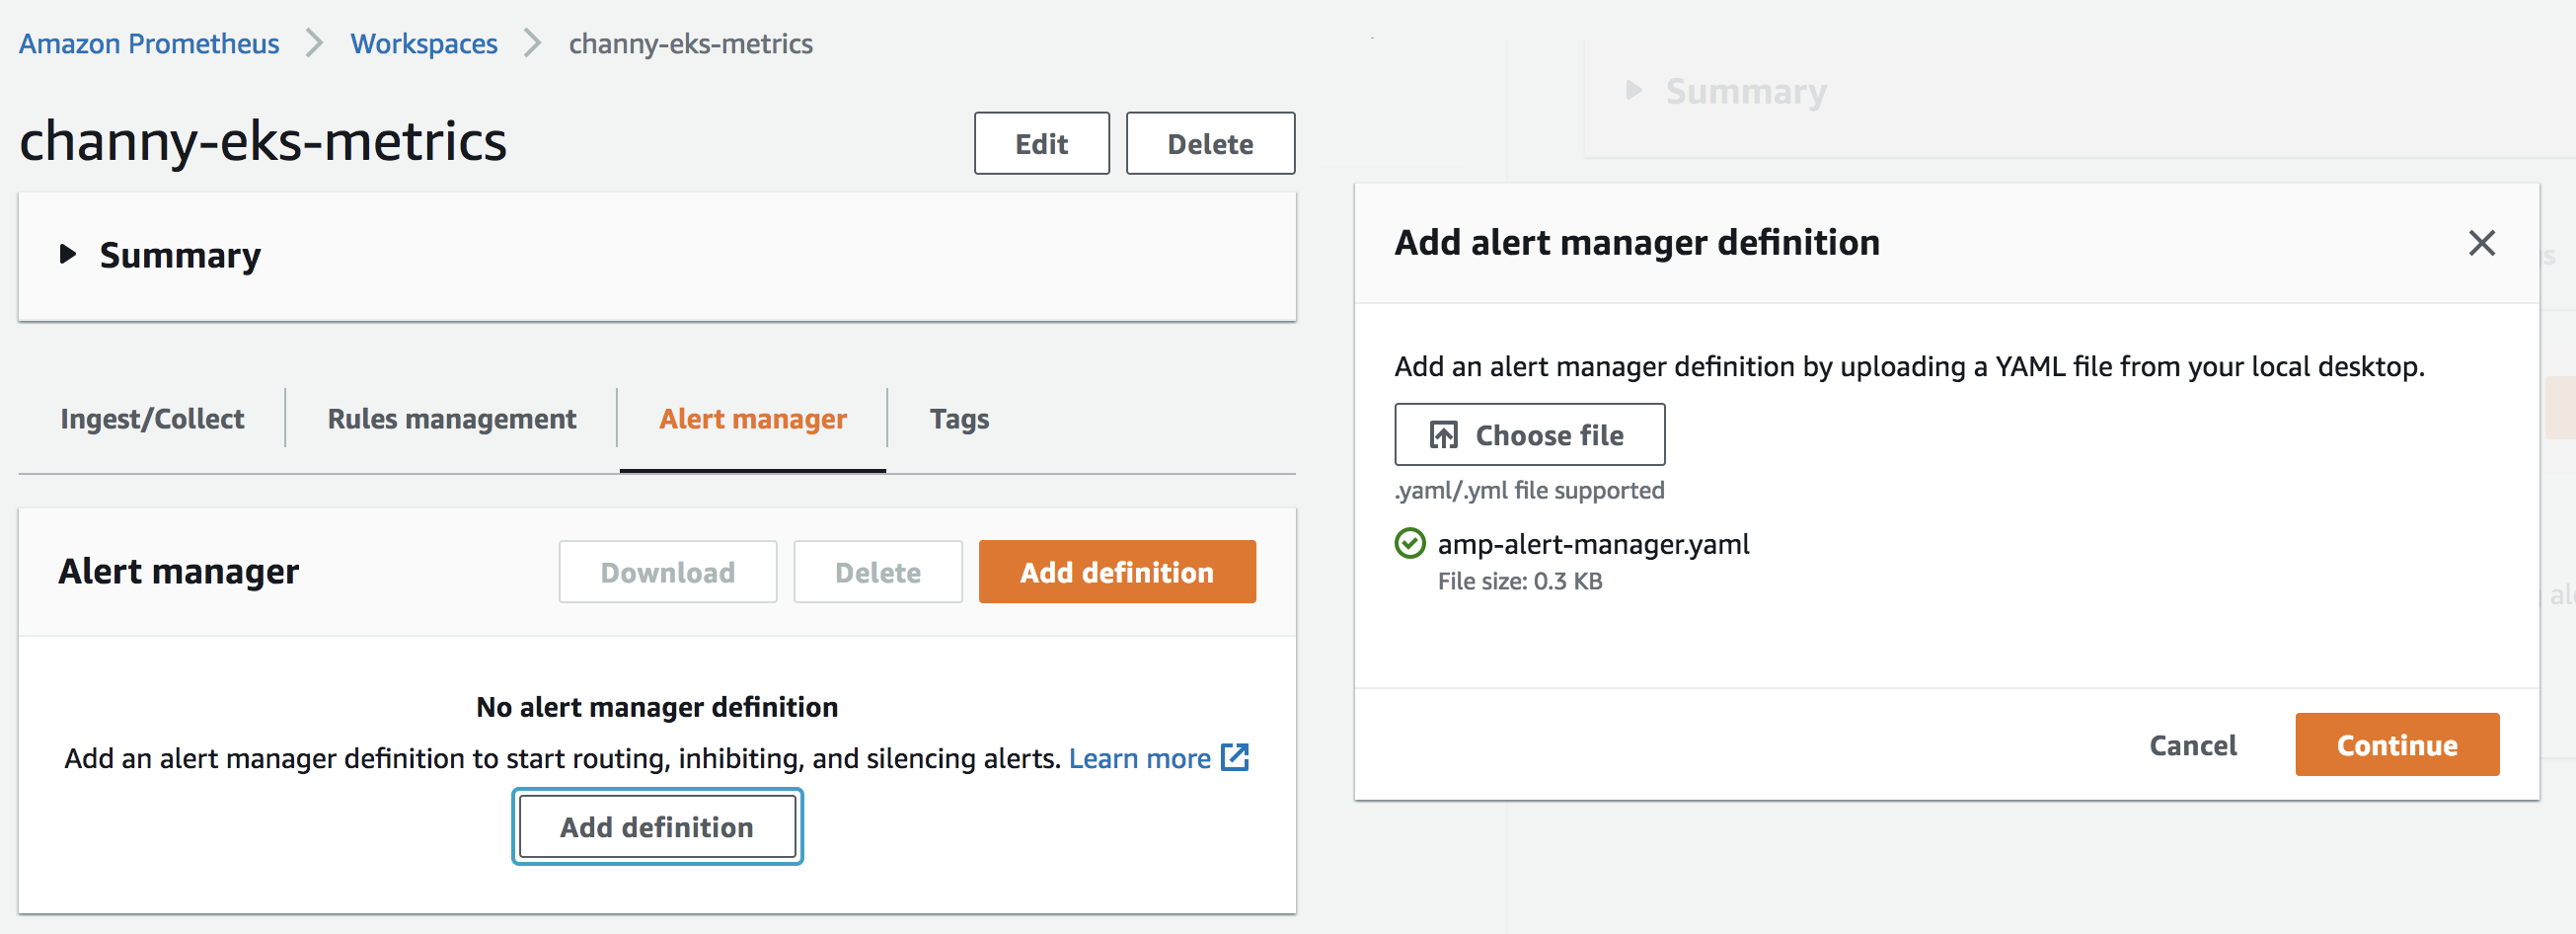
Task: Cancel the alert manager definition upload
Action: click(x=2192, y=745)
